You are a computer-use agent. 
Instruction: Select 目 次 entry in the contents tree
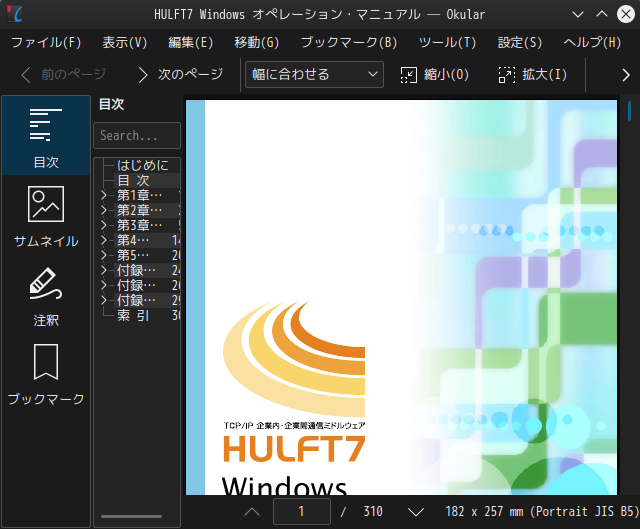coord(133,180)
